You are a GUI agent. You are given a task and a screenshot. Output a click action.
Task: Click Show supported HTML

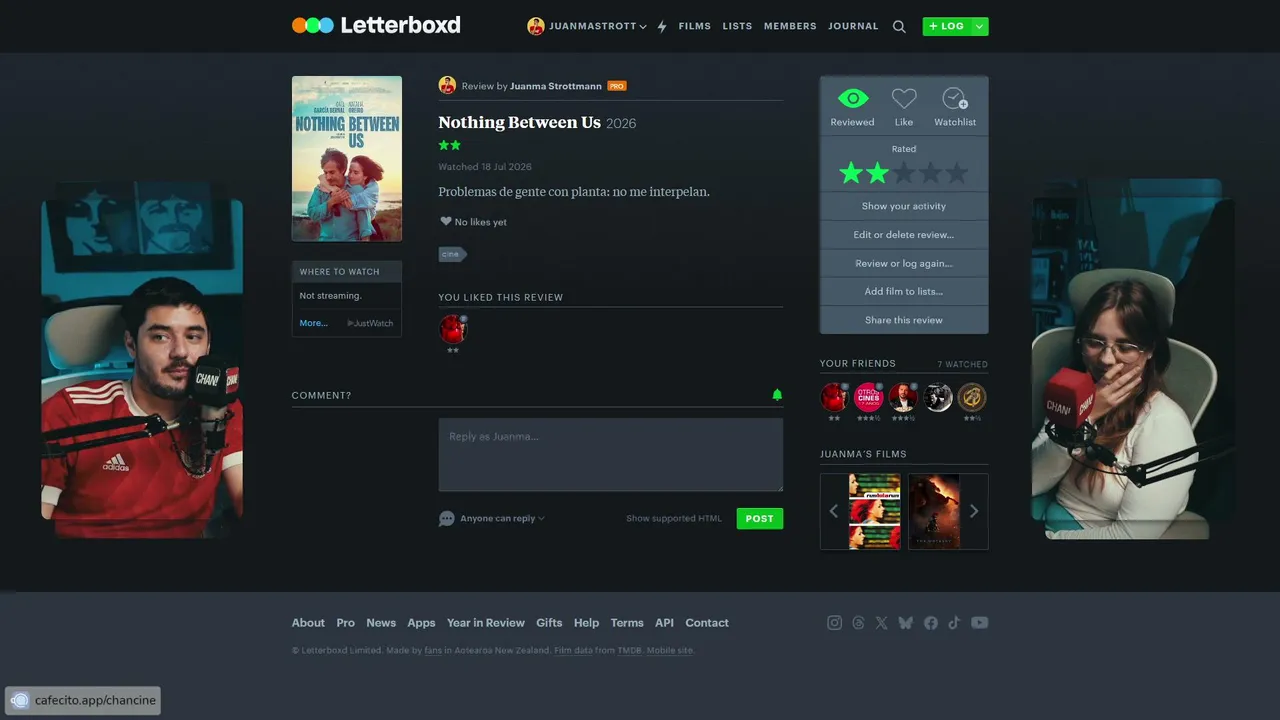pos(674,519)
